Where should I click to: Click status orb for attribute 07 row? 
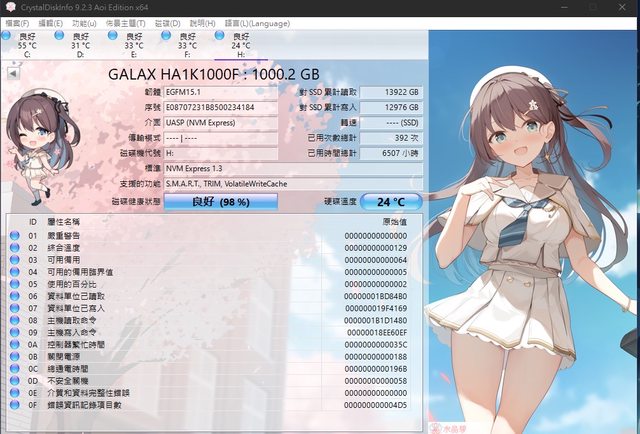(15, 308)
